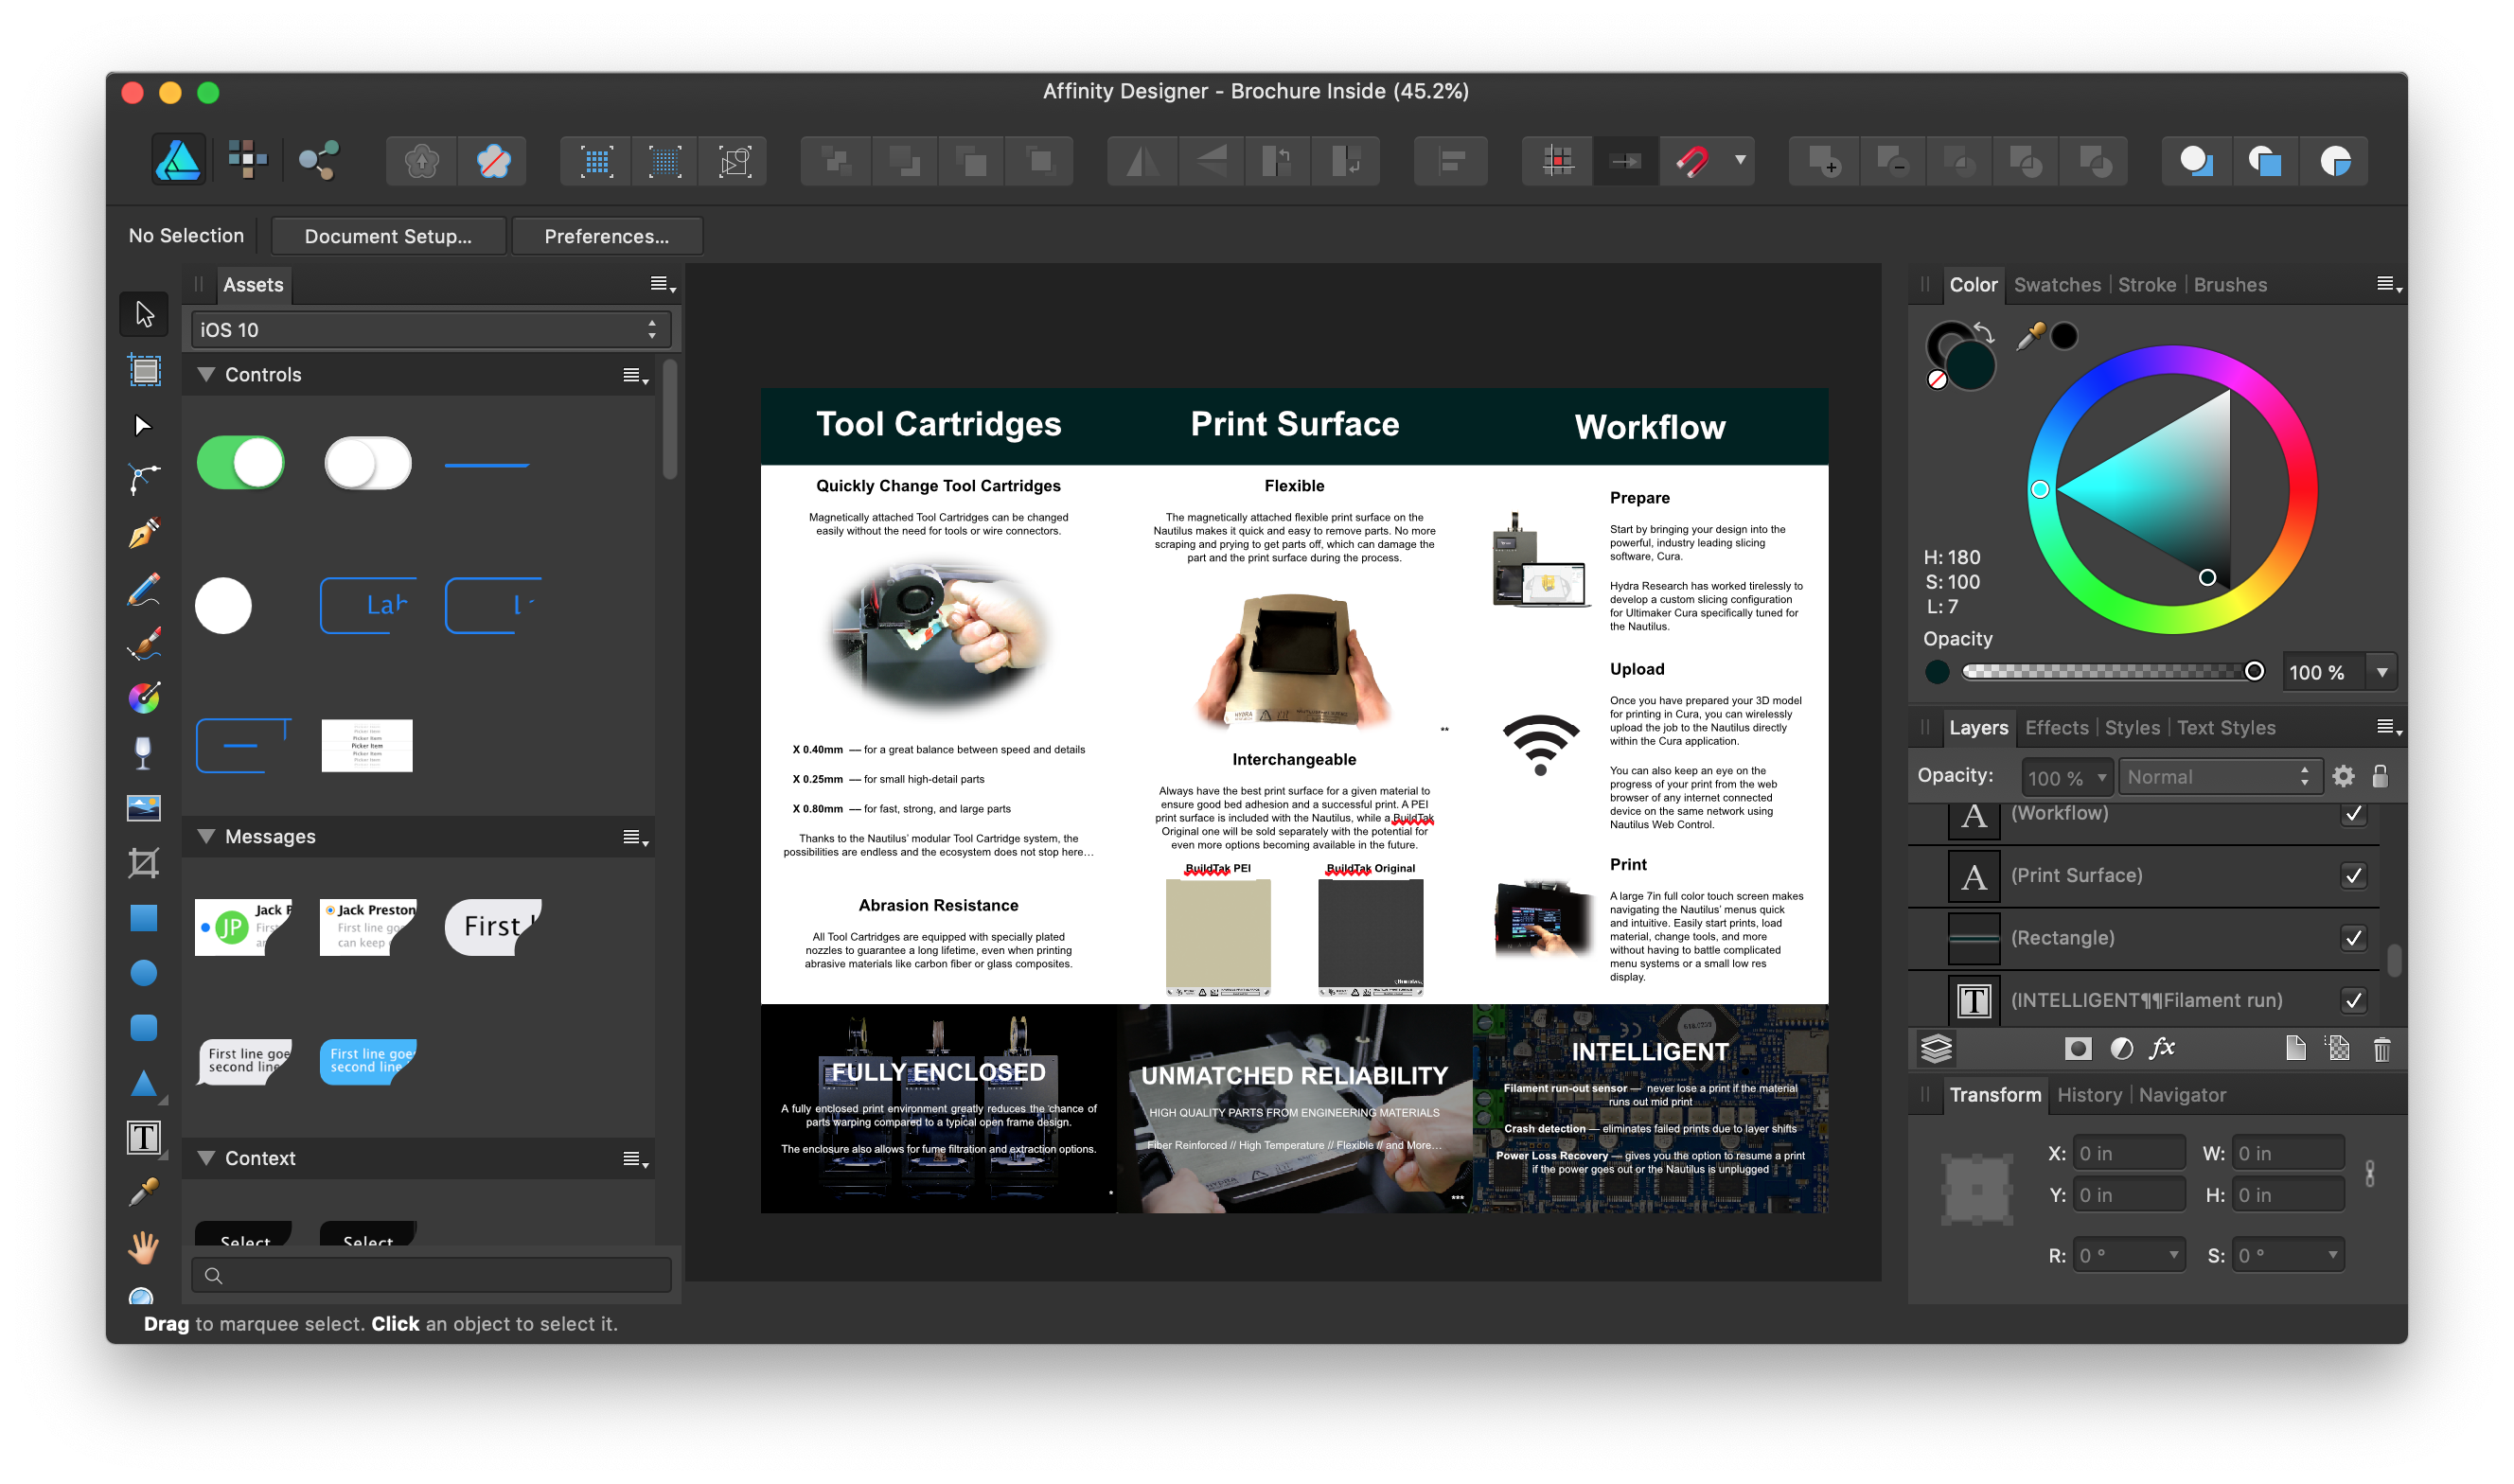This screenshot has width=2514, height=1484.
Task: Select the Rounded Rectangle tool
Action: [143, 1027]
